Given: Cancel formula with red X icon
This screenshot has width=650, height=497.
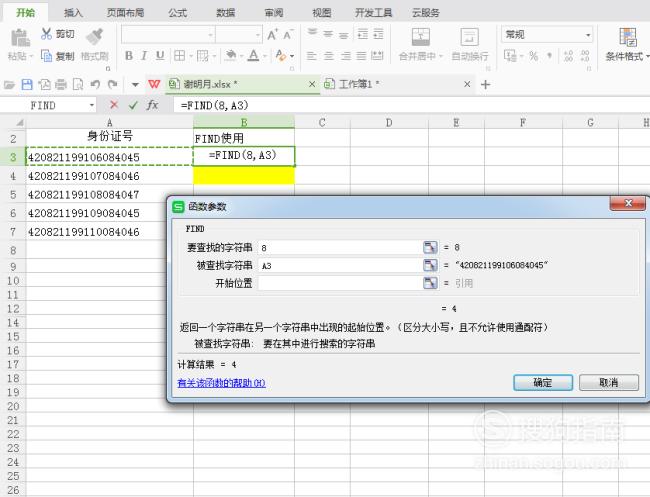Looking at the screenshot, I should (x=114, y=105).
